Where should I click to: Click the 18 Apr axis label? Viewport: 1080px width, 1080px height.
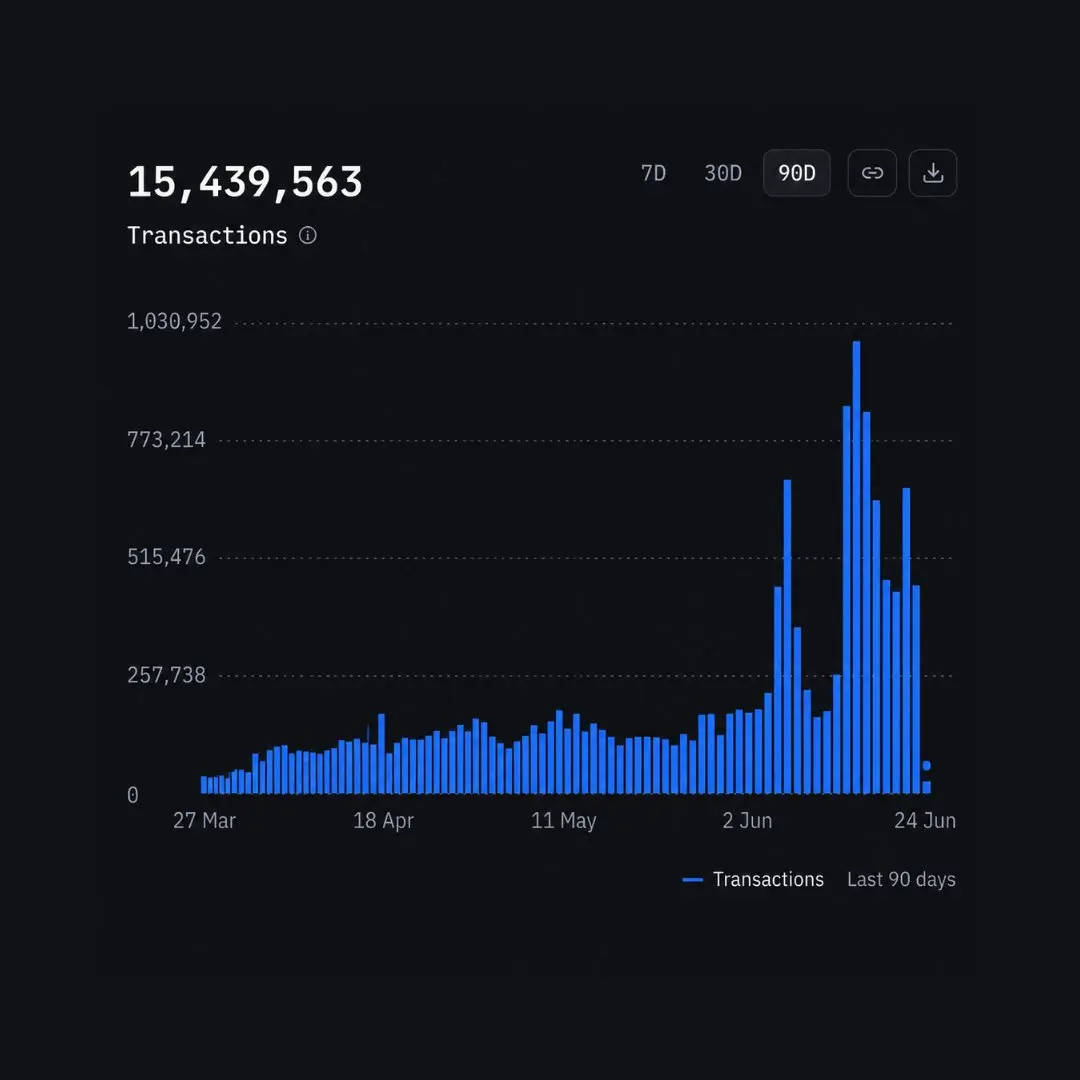coord(383,820)
